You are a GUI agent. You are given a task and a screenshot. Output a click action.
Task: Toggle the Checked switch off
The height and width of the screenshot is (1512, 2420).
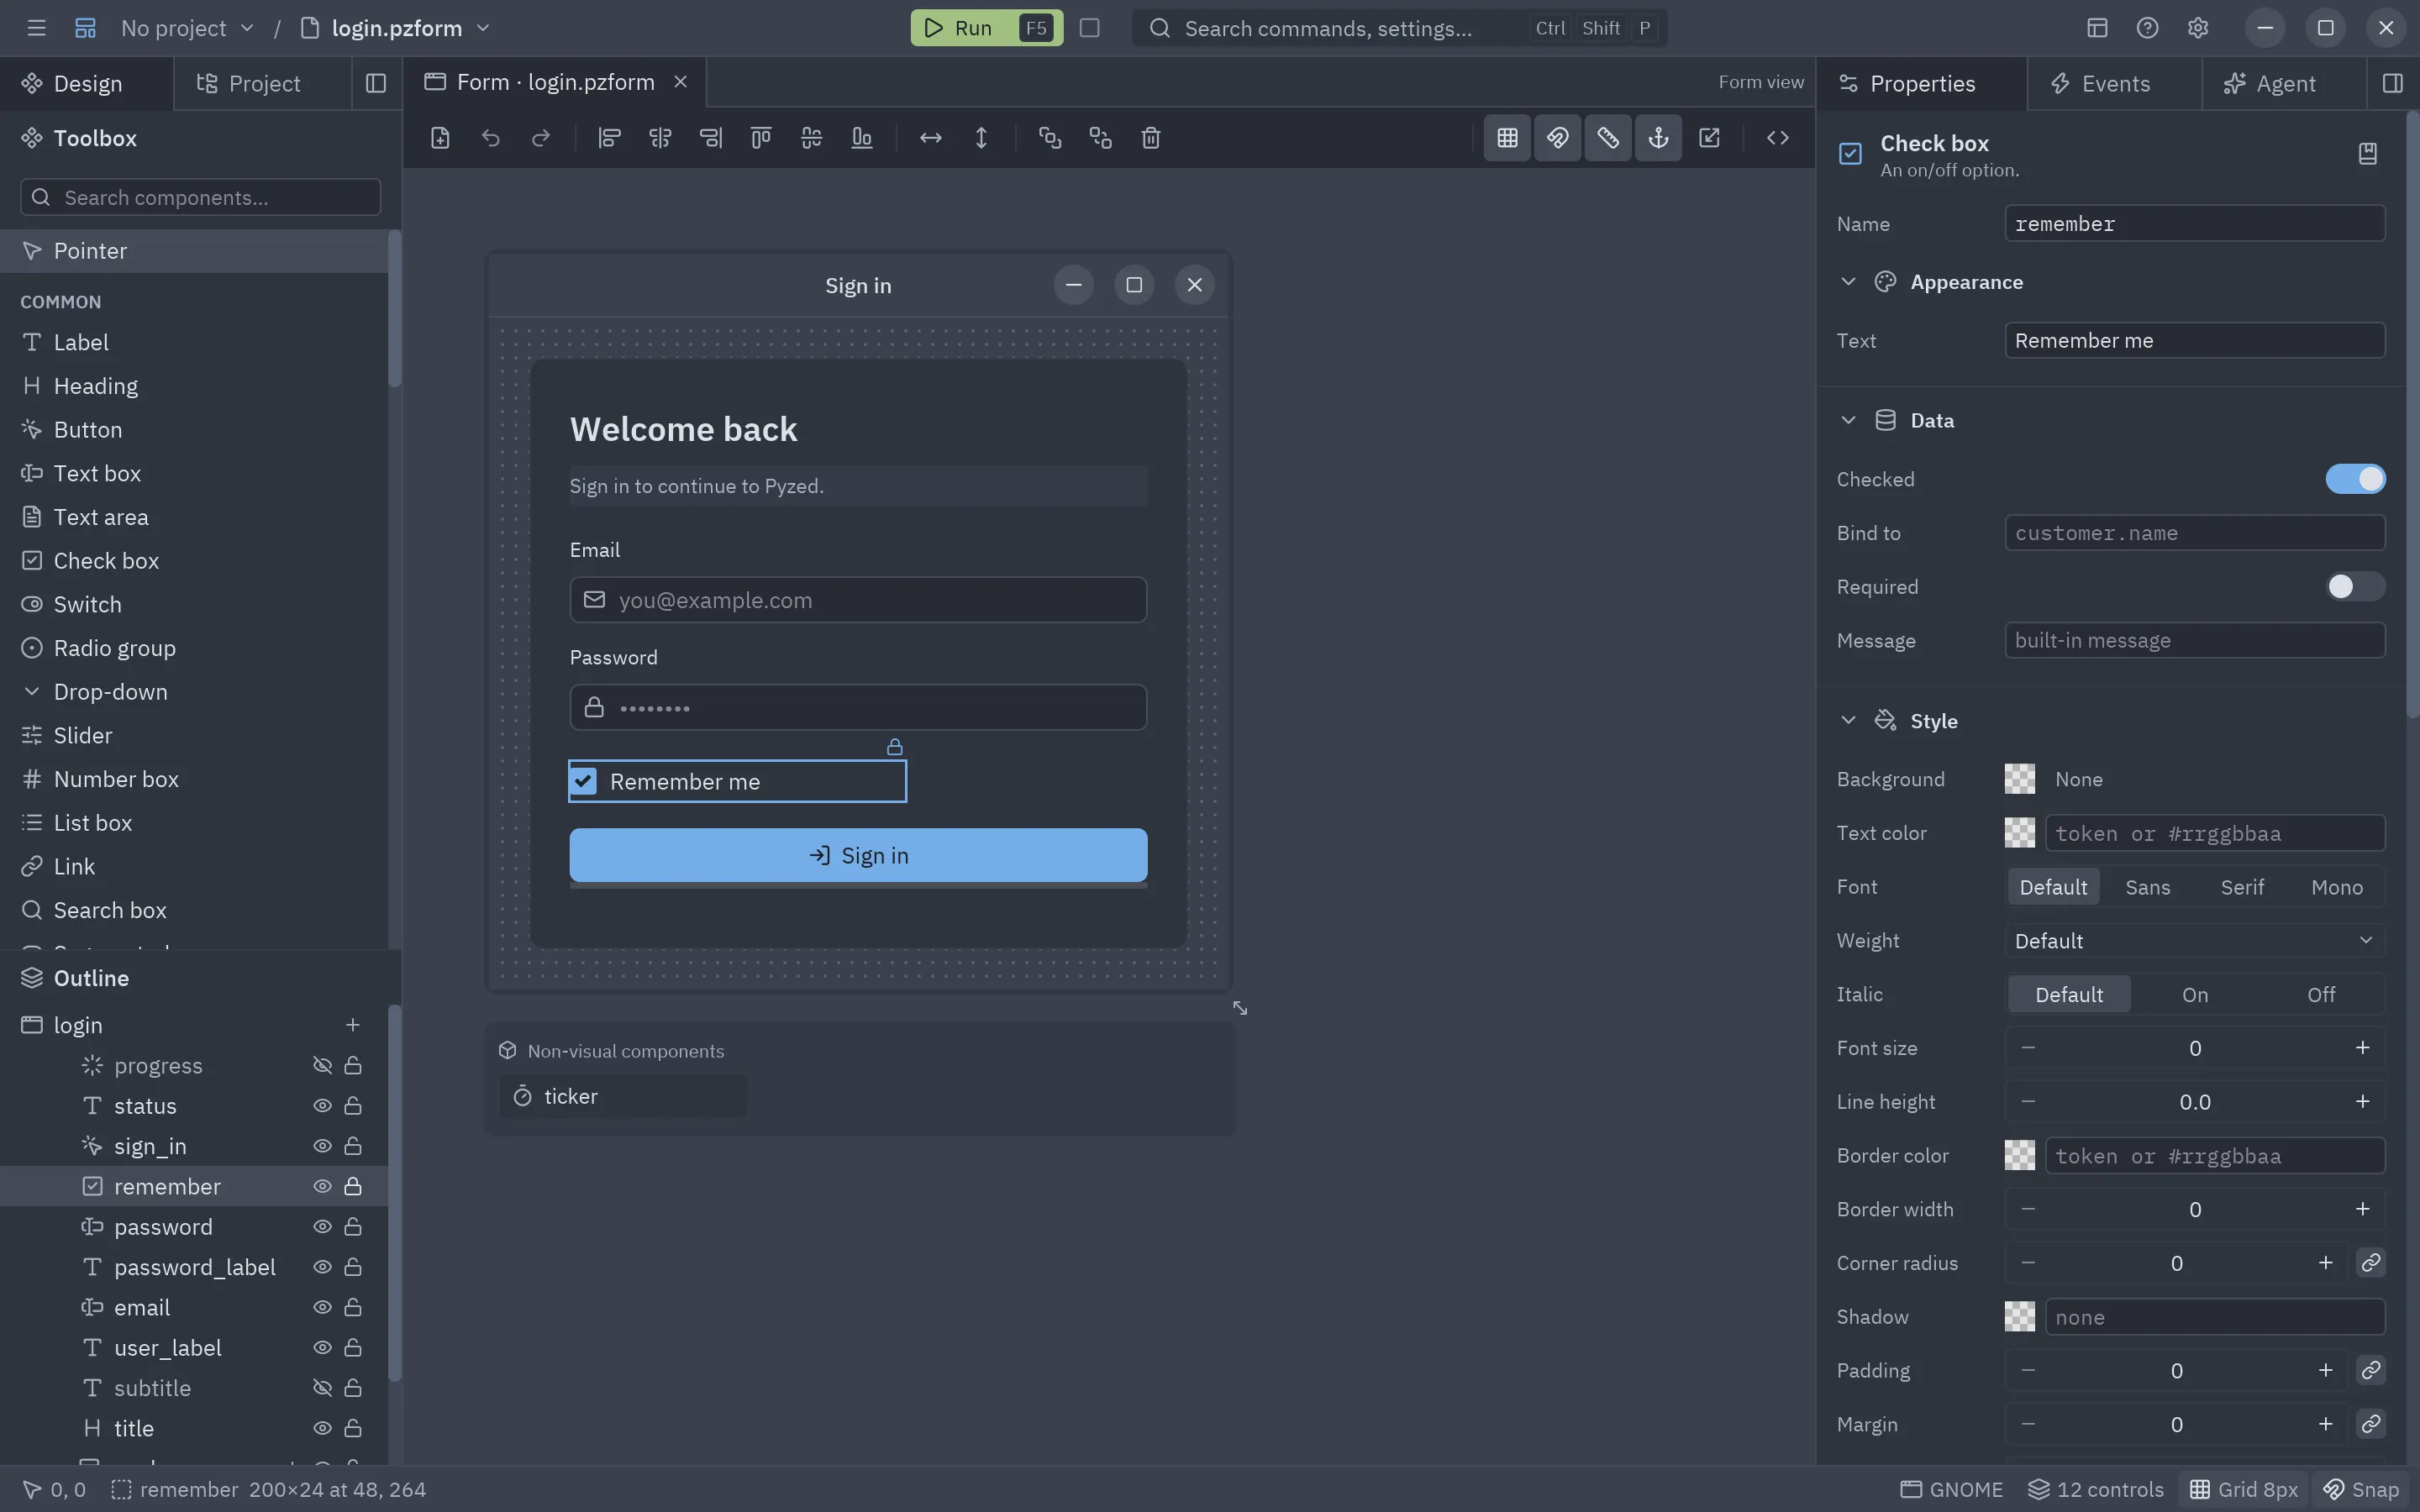[x=2355, y=479]
